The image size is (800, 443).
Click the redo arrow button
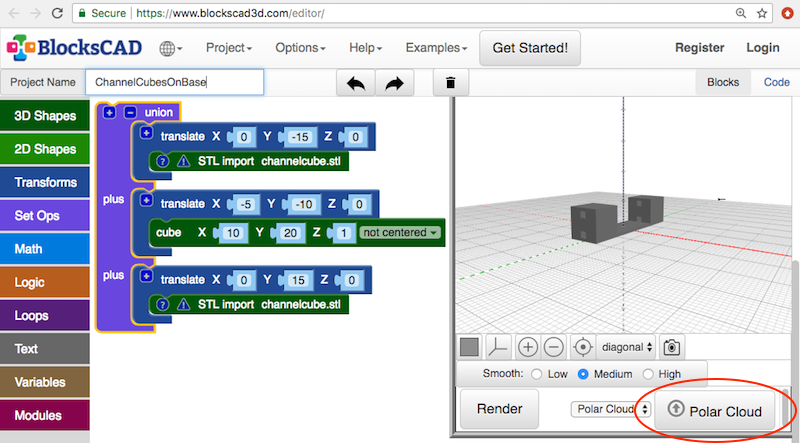coord(394,83)
